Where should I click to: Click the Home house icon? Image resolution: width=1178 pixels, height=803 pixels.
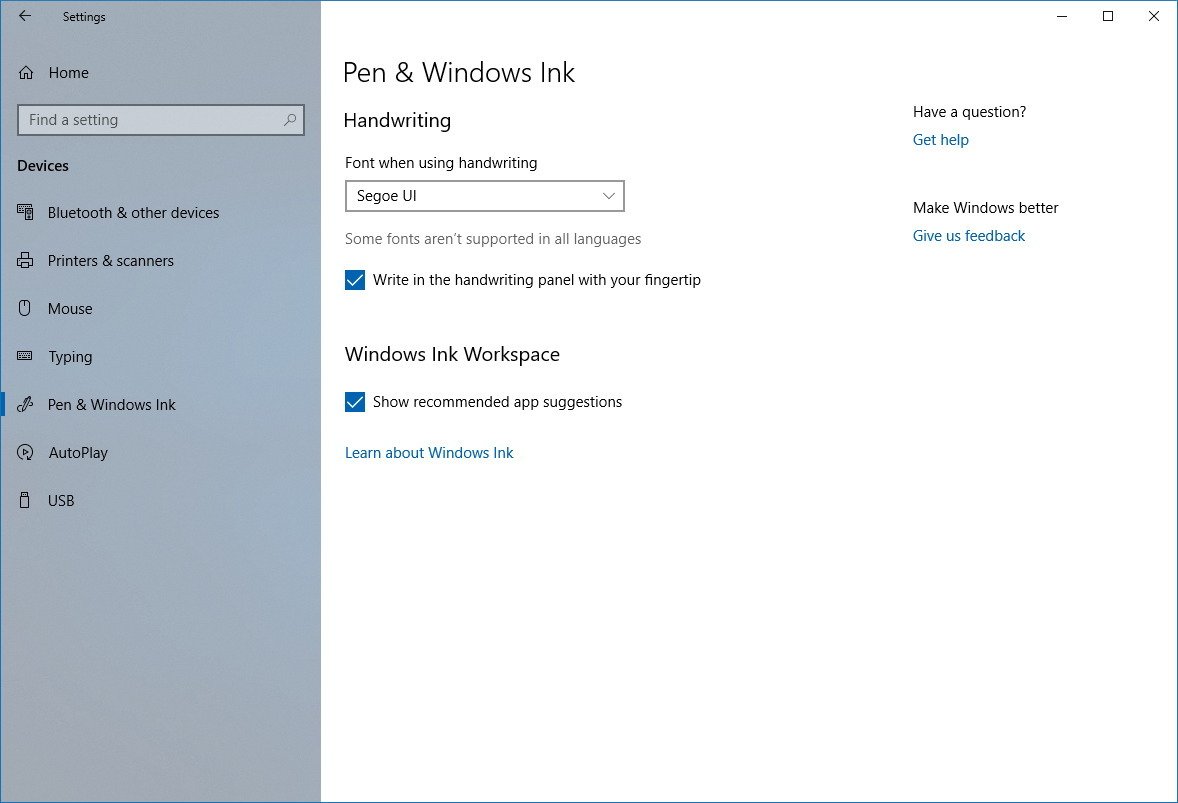pyautogui.click(x=26, y=73)
